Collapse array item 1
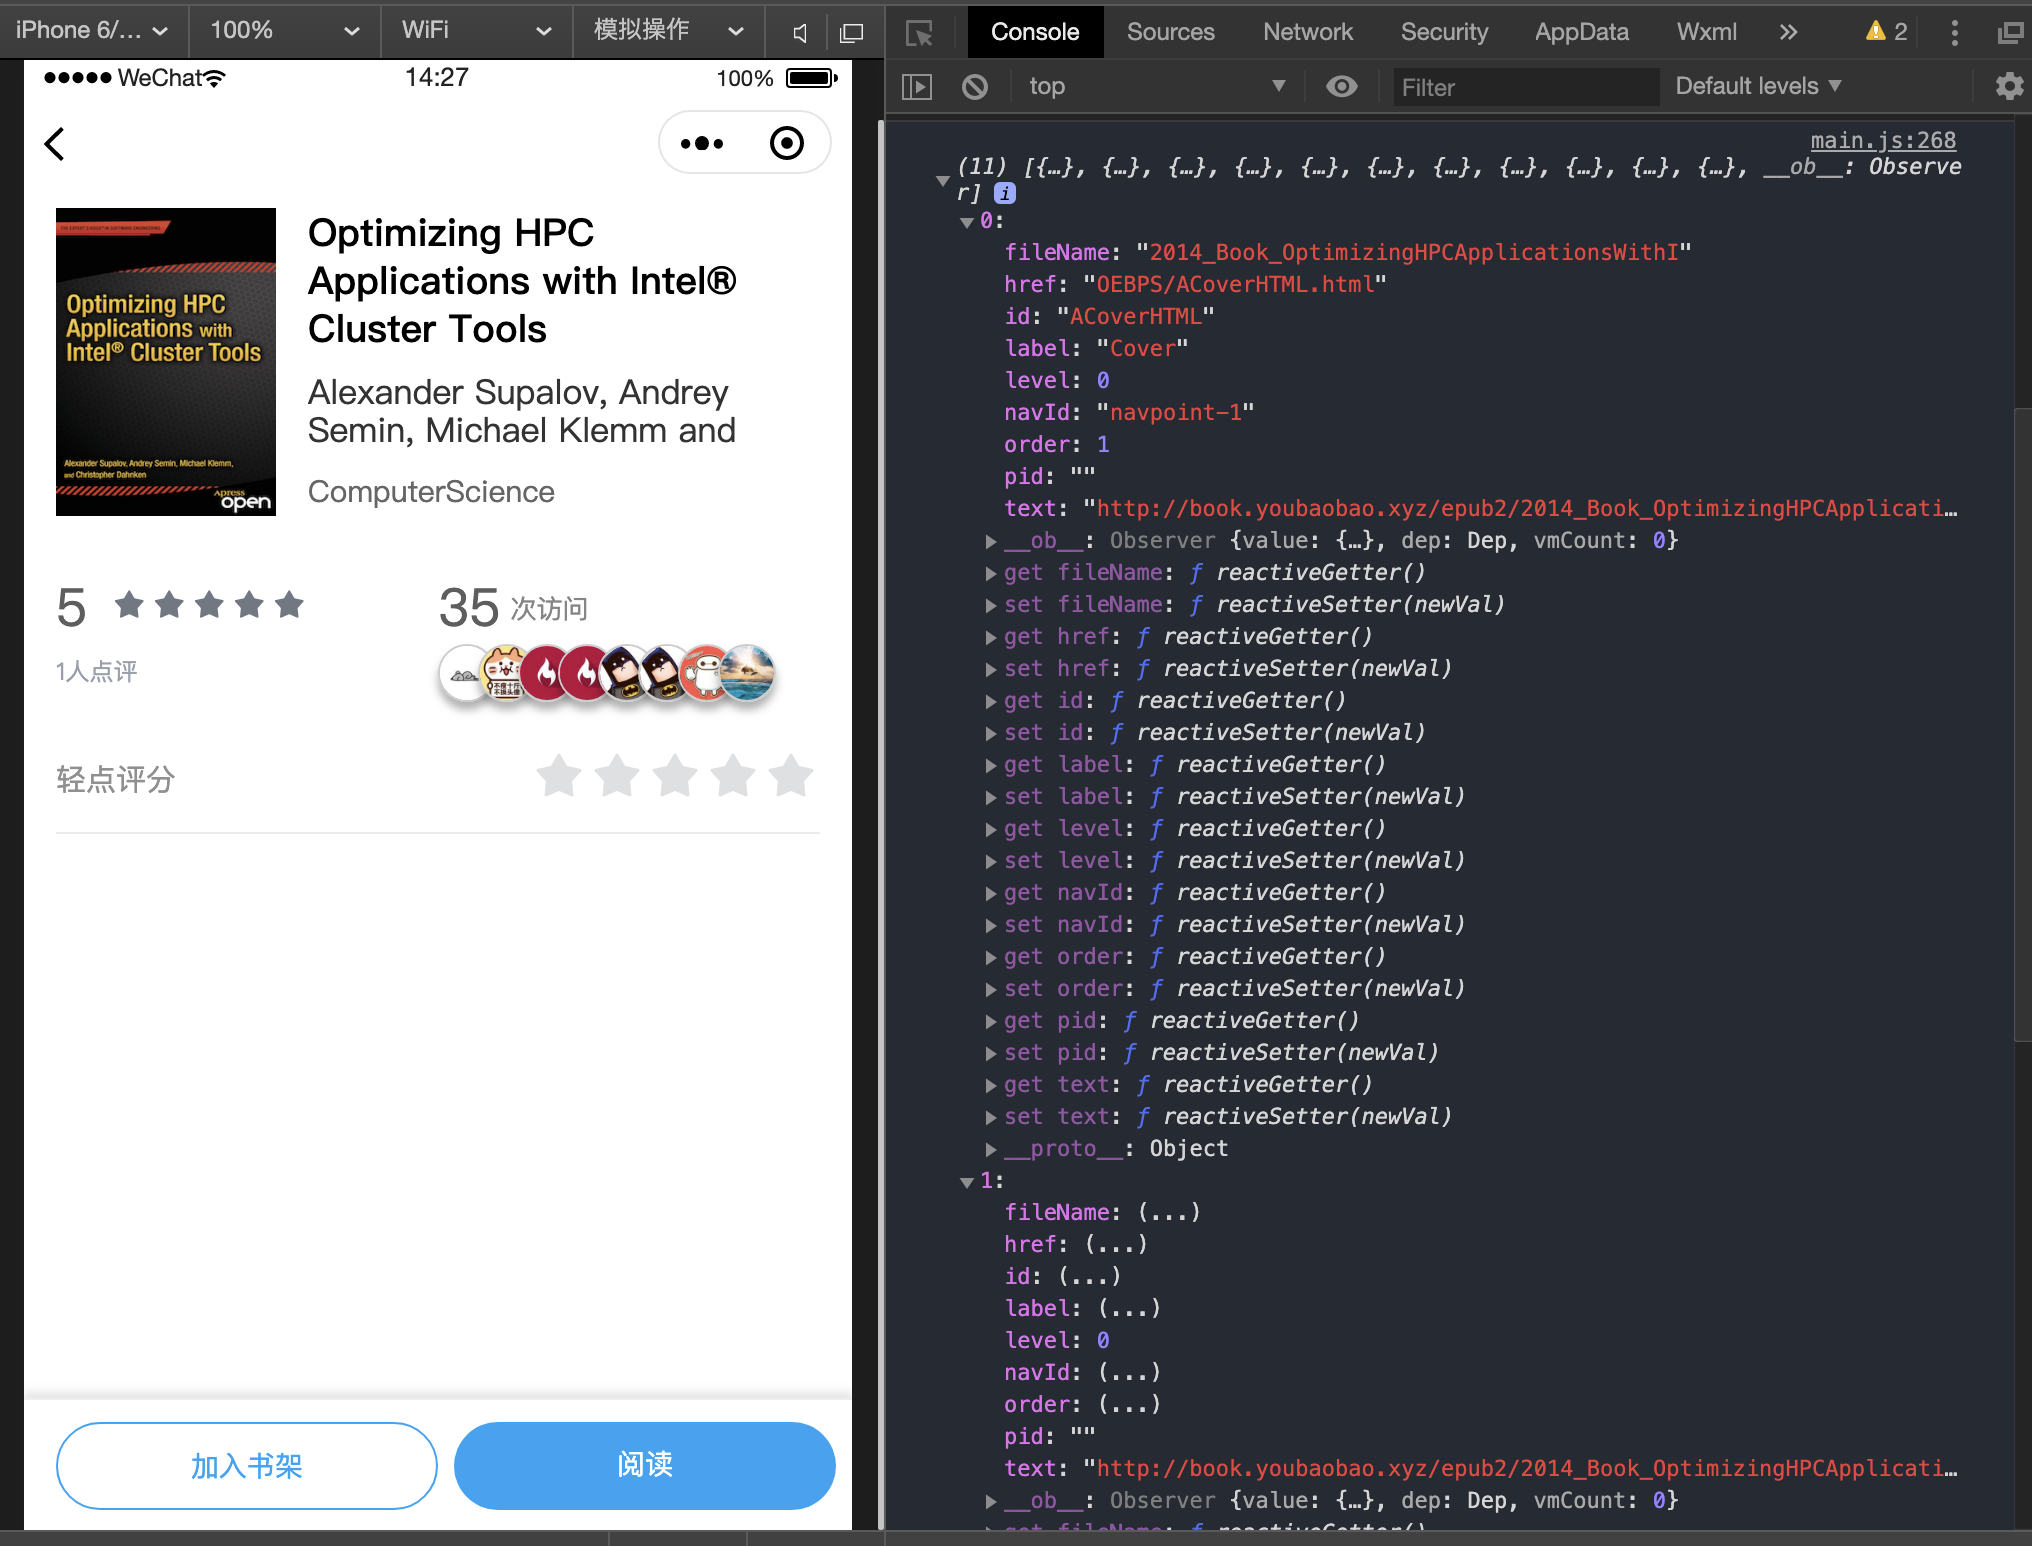This screenshot has height=1546, width=2032. [967, 1182]
